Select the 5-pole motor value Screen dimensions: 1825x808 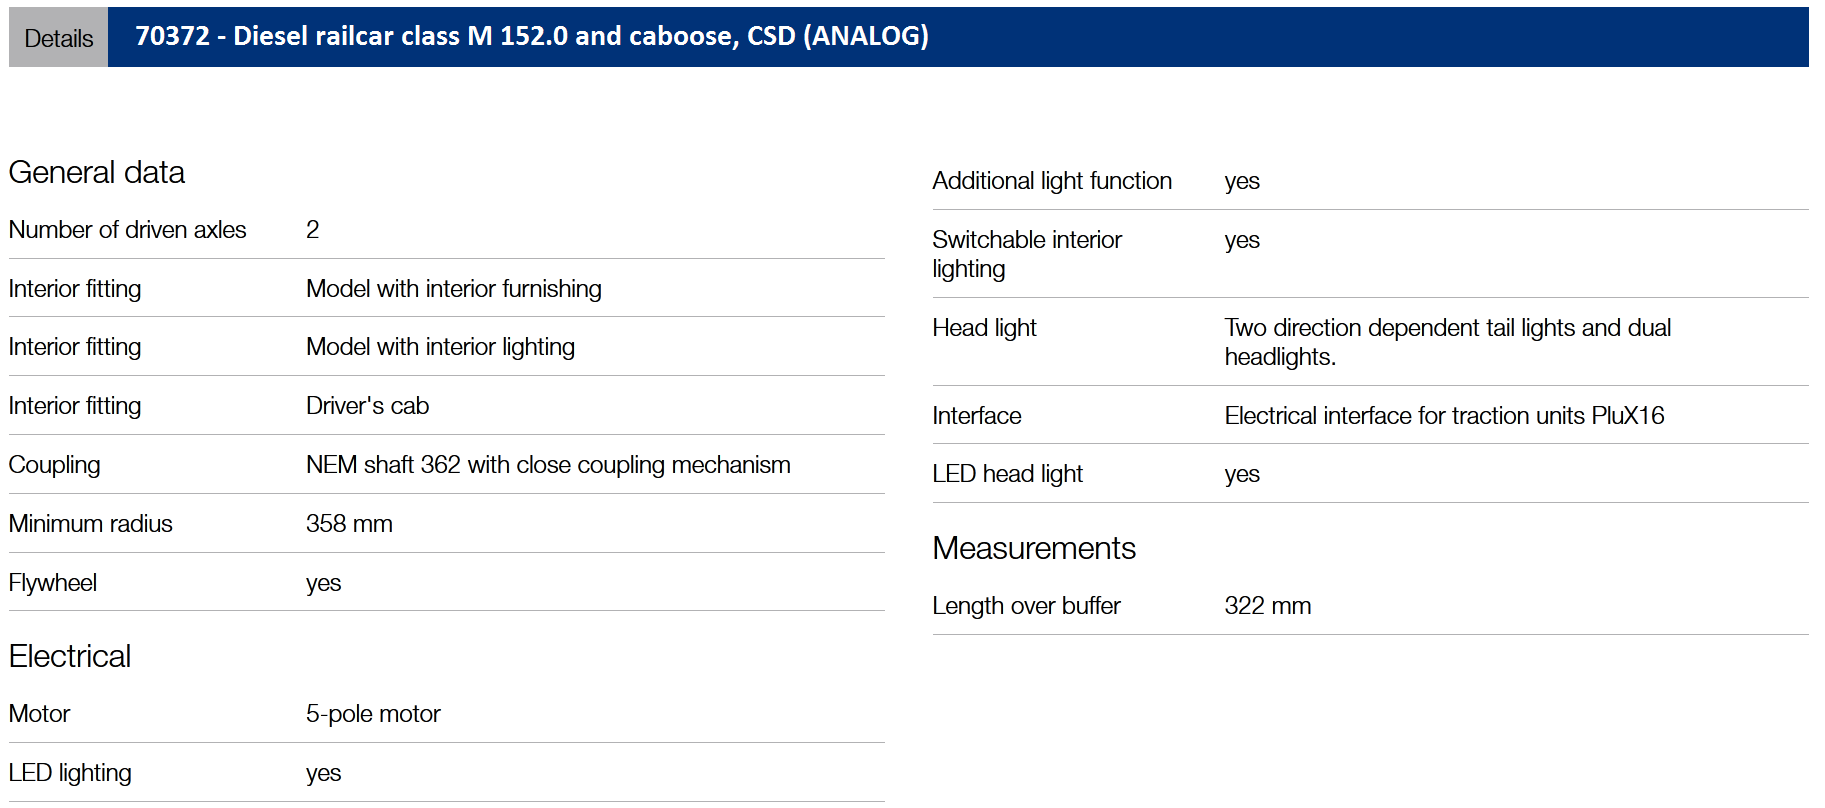click(373, 714)
